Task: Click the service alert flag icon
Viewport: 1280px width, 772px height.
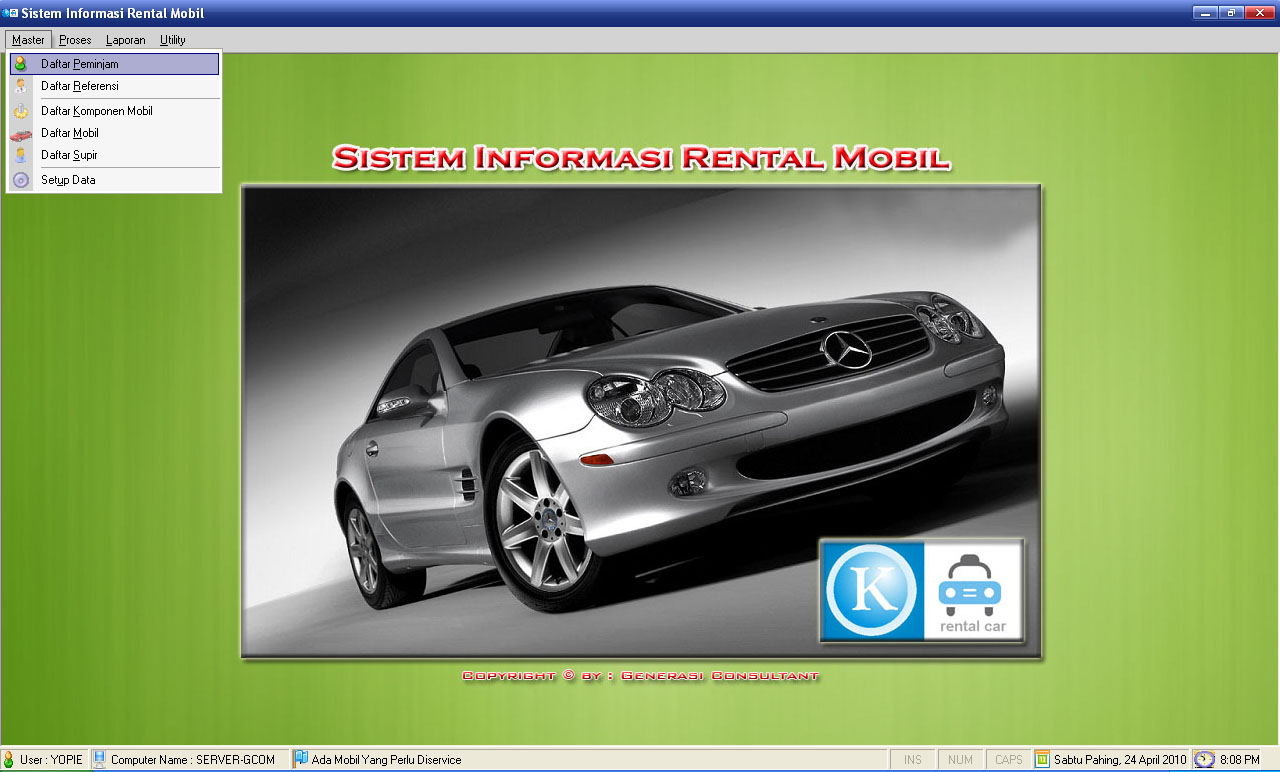Action: pos(300,760)
